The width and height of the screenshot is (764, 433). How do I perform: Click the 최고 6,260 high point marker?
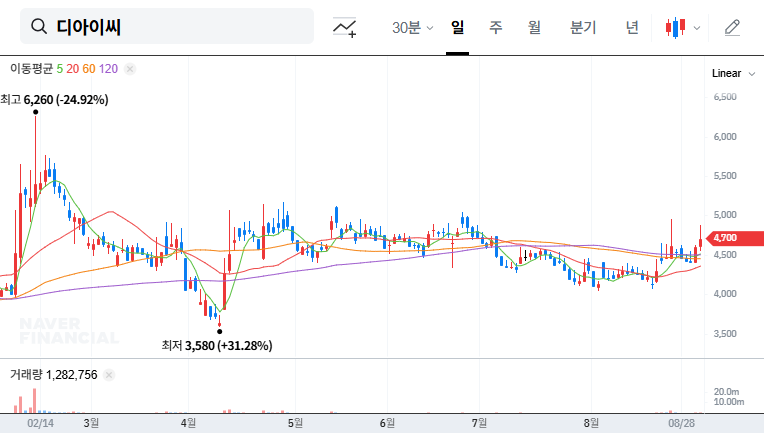pyautogui.click(x=36, y=112)
